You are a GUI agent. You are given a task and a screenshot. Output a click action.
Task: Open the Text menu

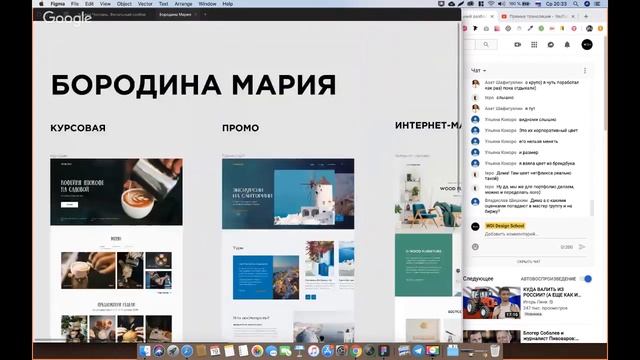(163, 4)
